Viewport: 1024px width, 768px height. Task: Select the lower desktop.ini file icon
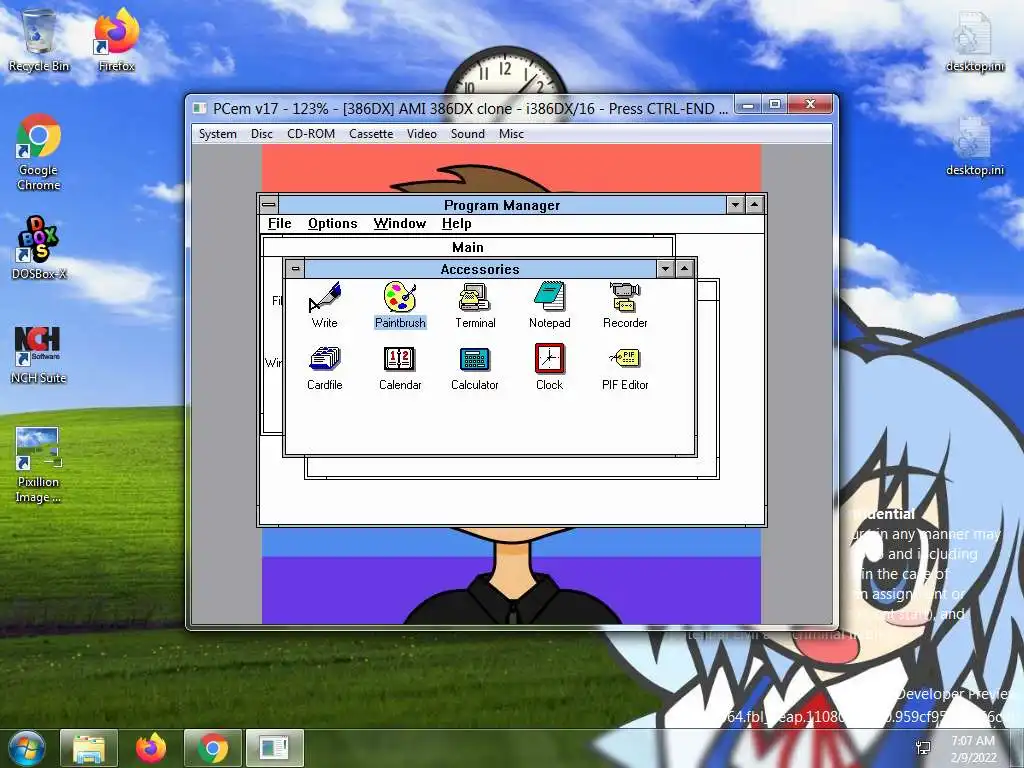974,145
